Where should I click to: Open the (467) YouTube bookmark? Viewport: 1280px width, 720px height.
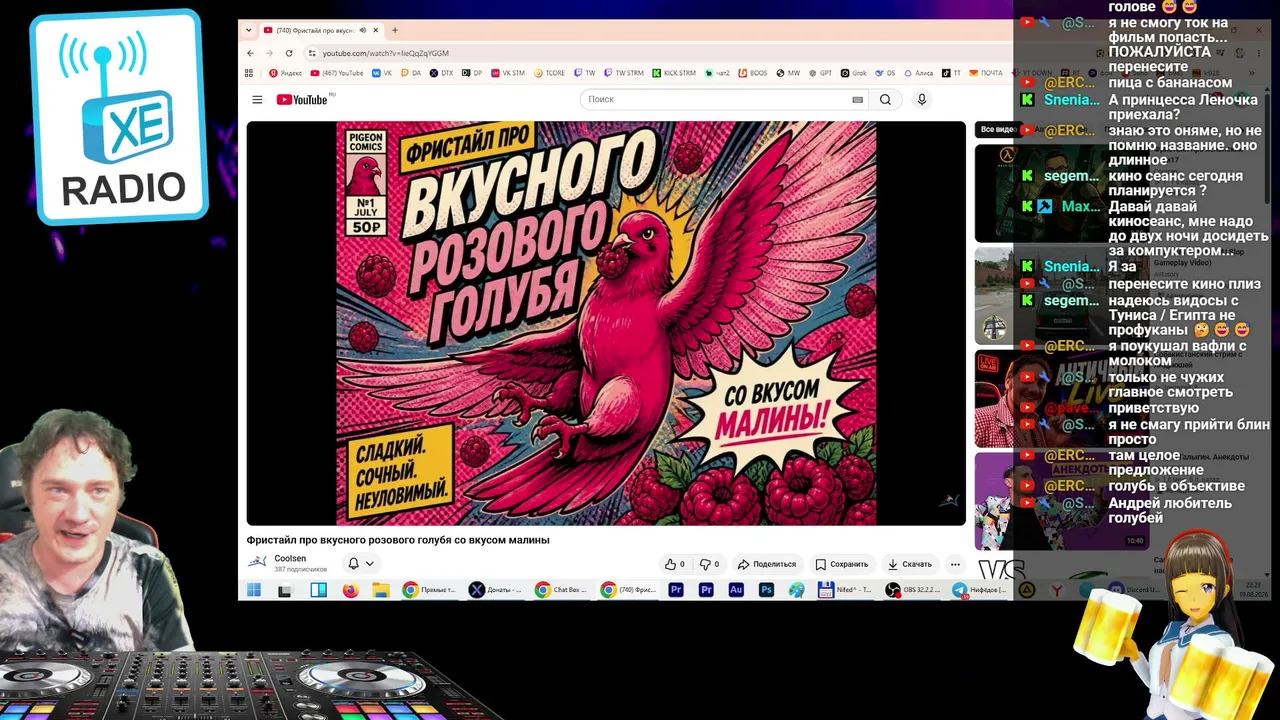(x=337, y=73)
